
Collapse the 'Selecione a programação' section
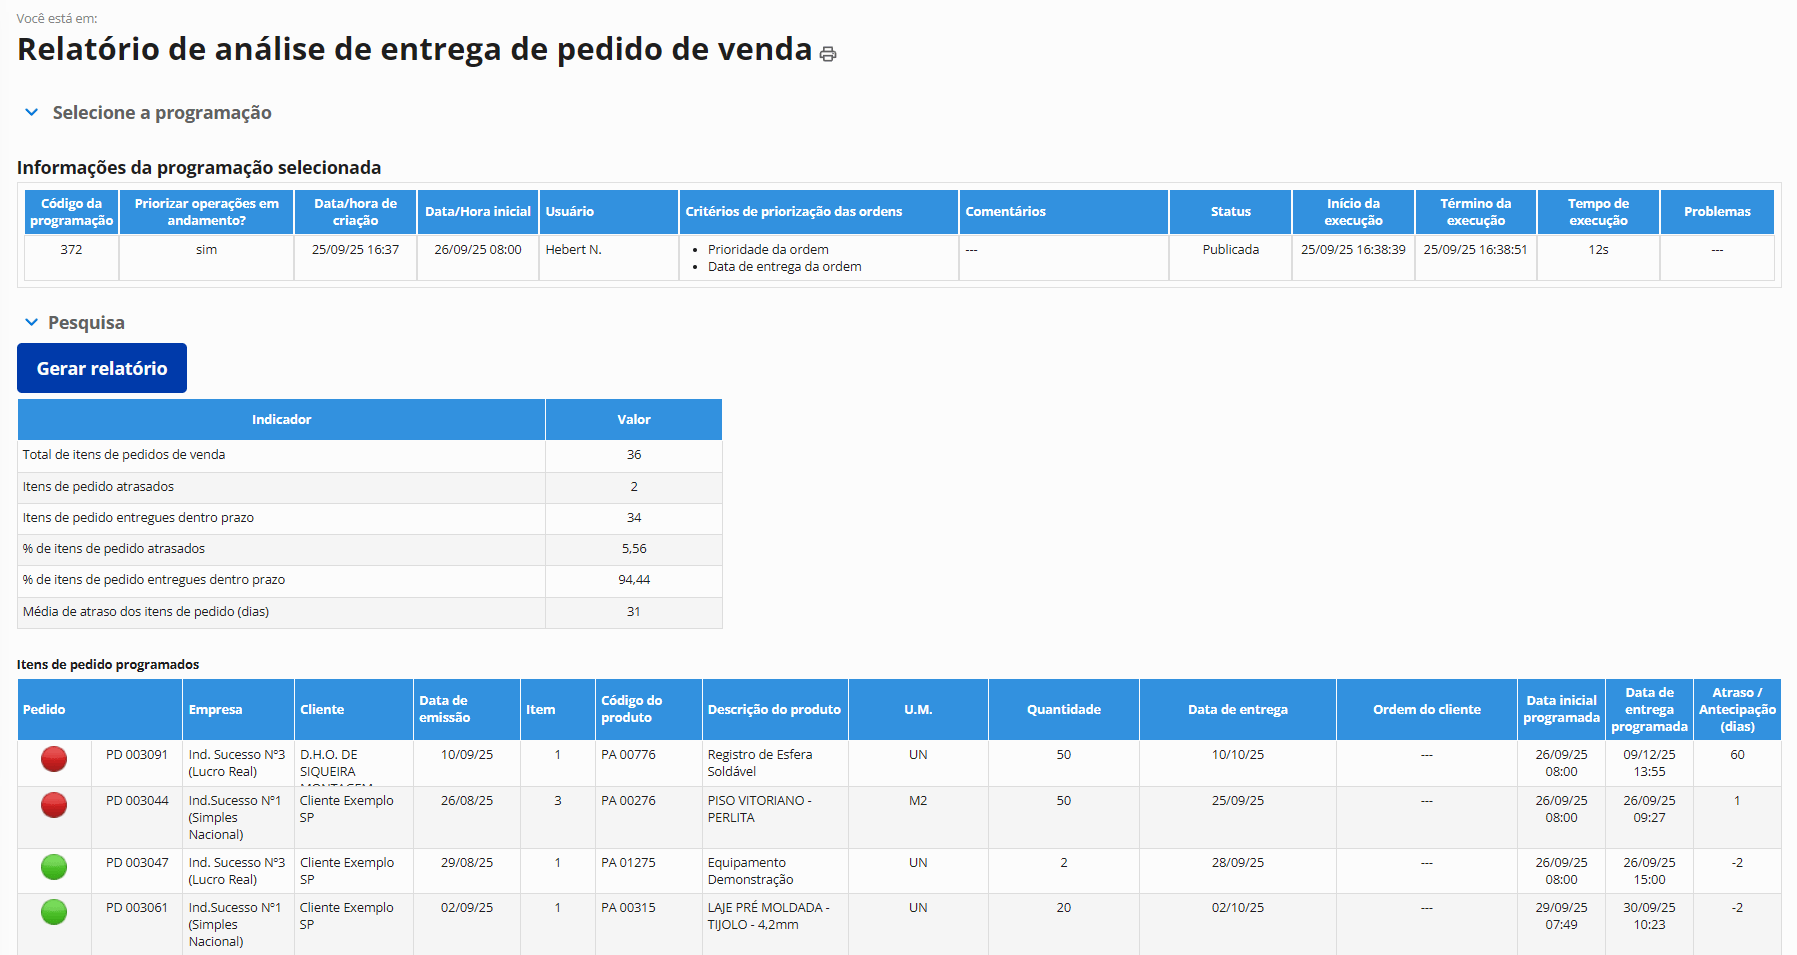pos(31,113)
